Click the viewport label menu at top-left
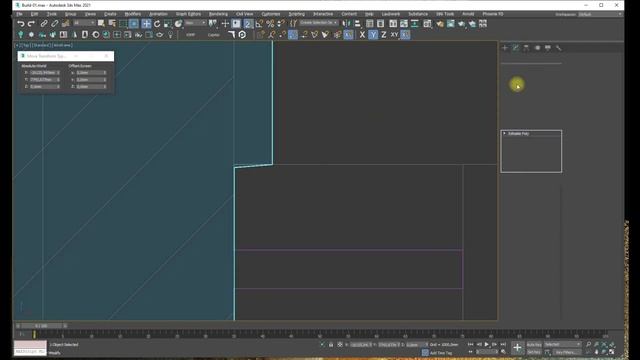The width and height of the screenshot is (640, 360). 44,45
